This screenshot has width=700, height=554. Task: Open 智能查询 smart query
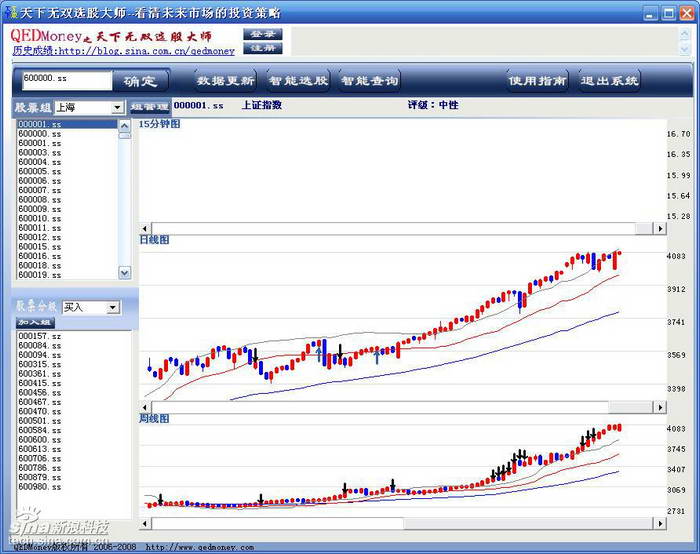370,81
